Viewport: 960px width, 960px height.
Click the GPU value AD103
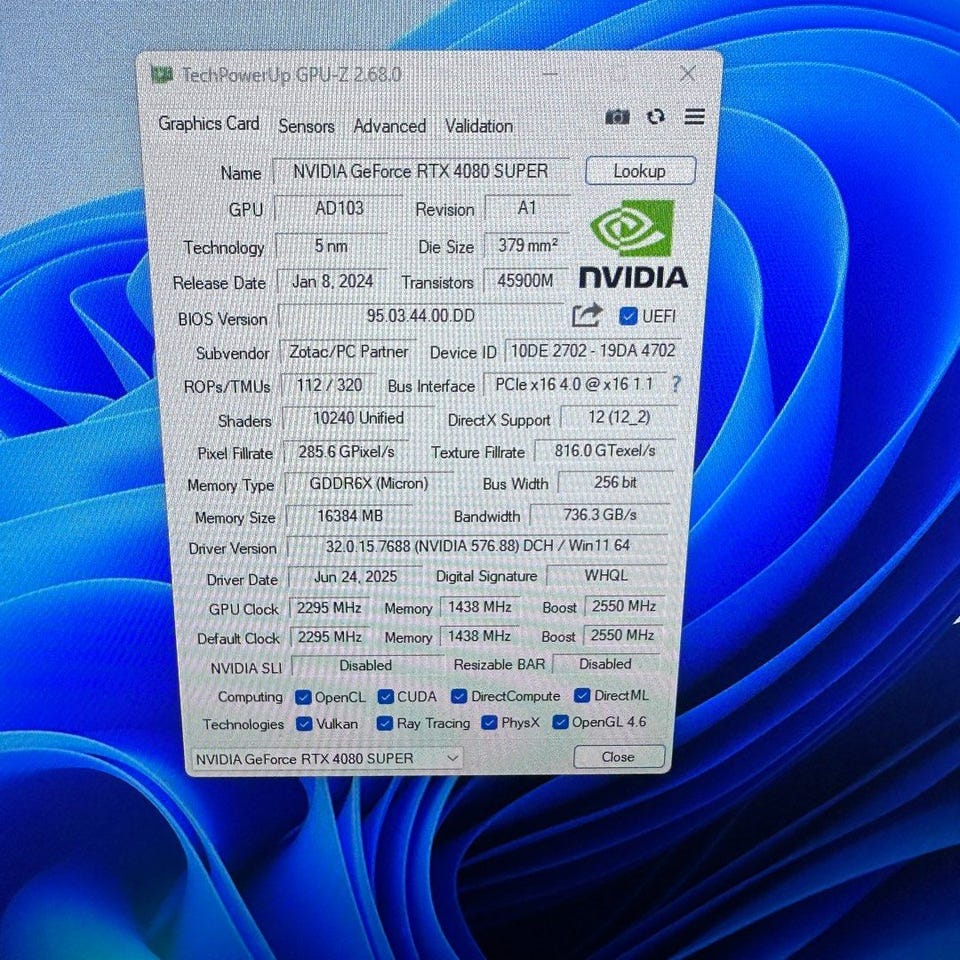pyautogui.click(x=339, y=209)
